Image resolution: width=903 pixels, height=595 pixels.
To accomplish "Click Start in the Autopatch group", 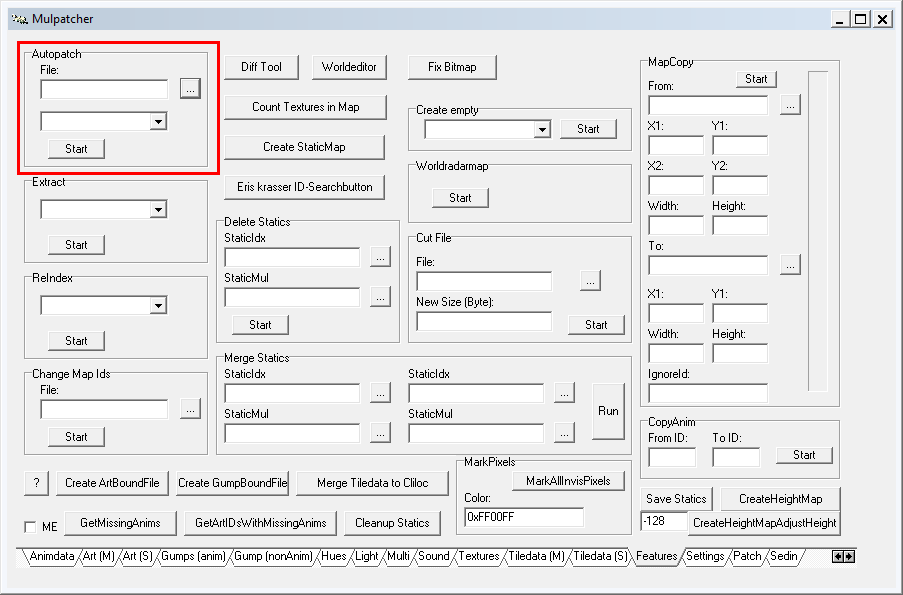I will tap(76, 149).
